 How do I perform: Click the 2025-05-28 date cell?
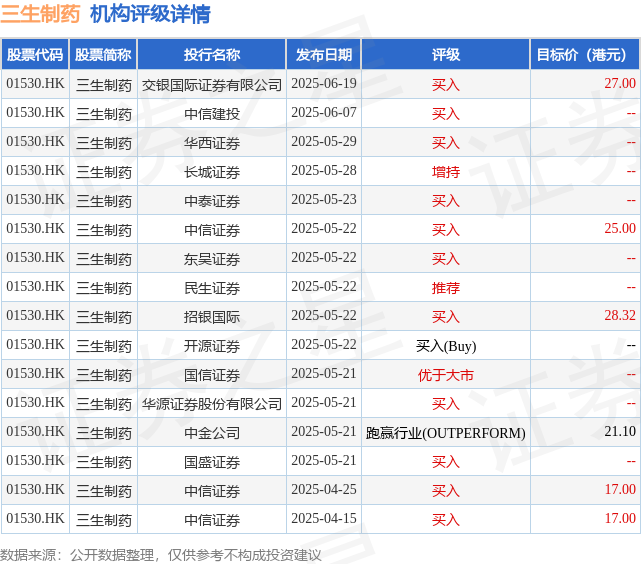coord(324,171)
